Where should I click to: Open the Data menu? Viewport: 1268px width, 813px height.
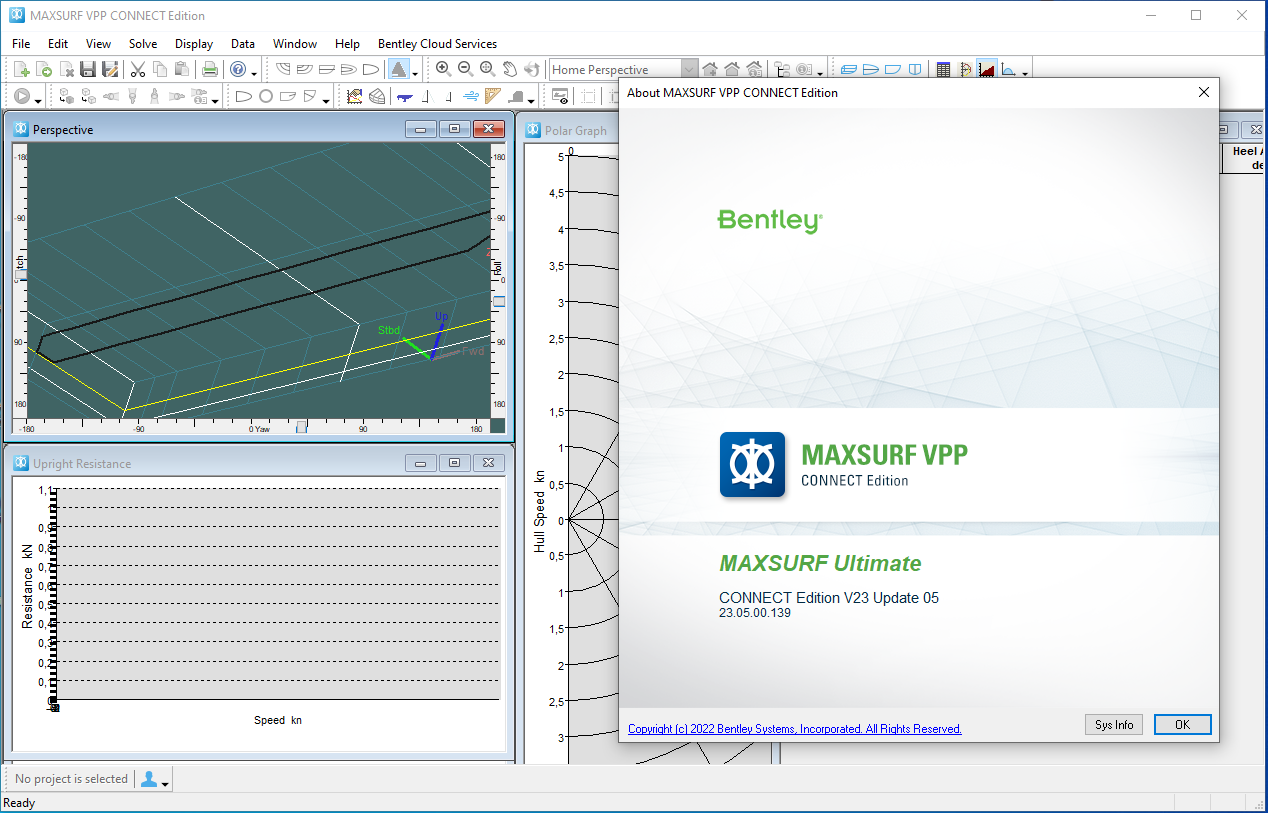tap(243, 44)
